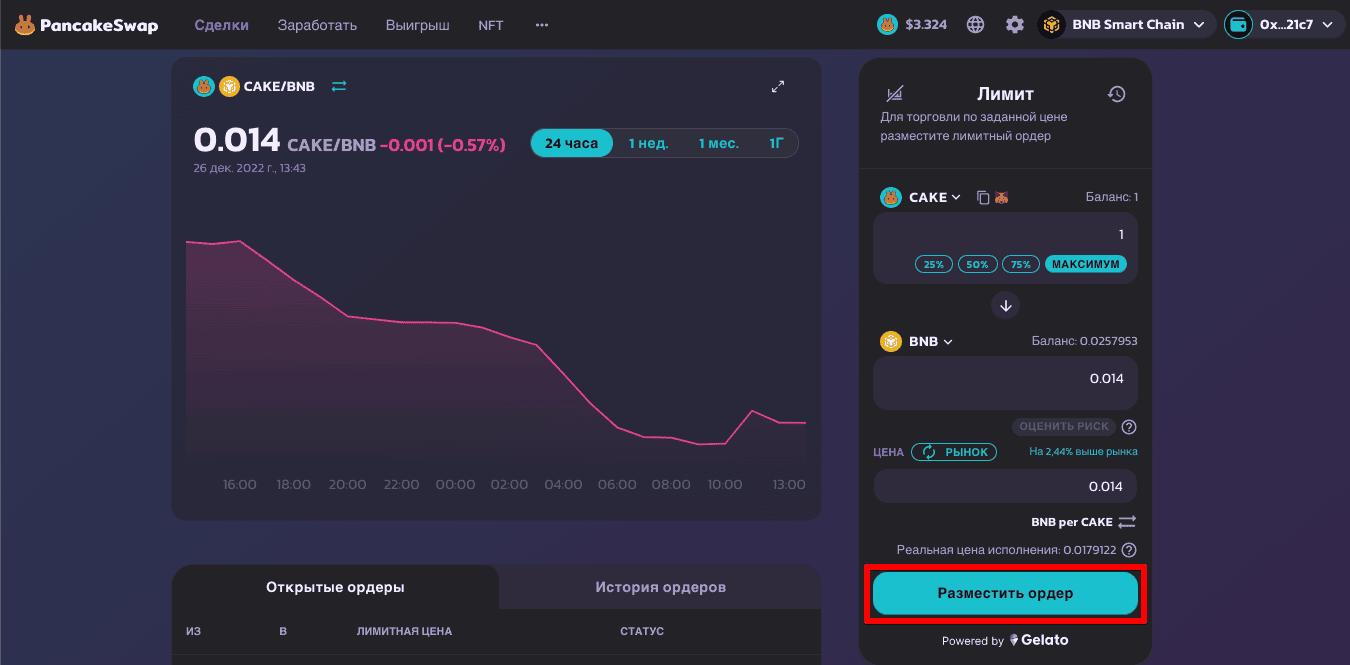Click Разместить ордер button
The image size is (1350, 665).
coord(1005,593)
